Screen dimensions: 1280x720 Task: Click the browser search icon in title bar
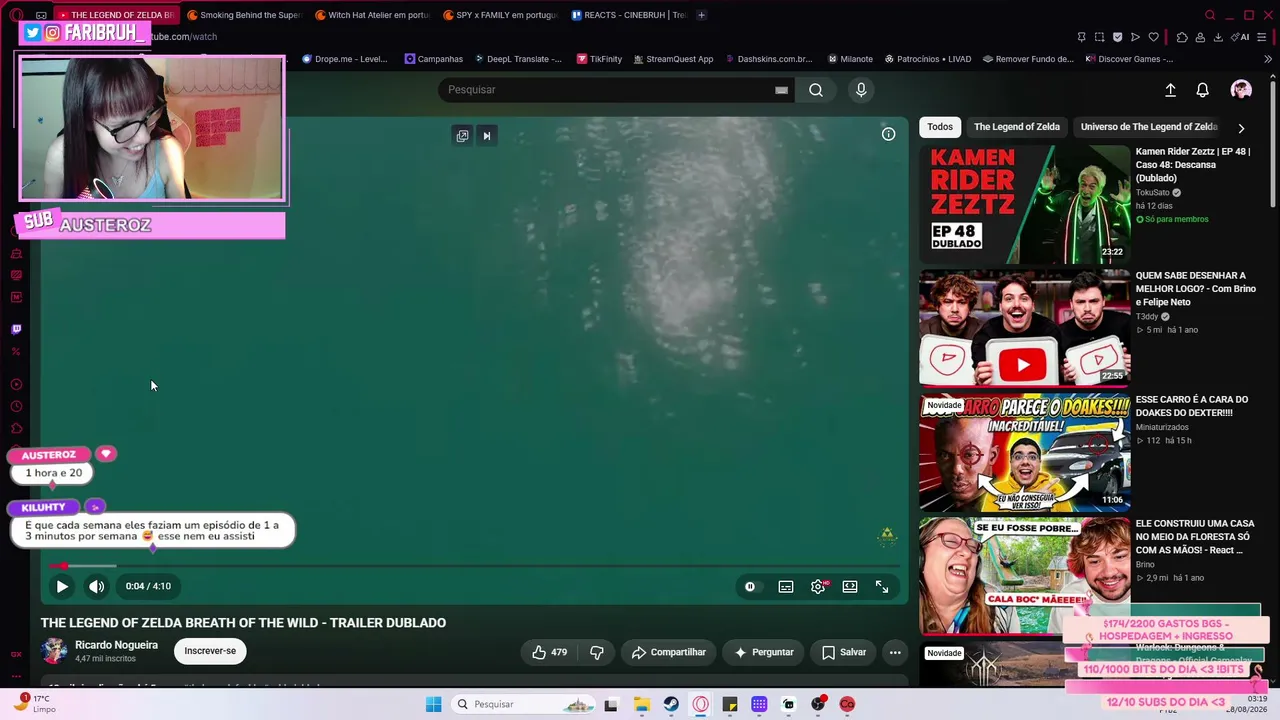(x=1210, y=15)
